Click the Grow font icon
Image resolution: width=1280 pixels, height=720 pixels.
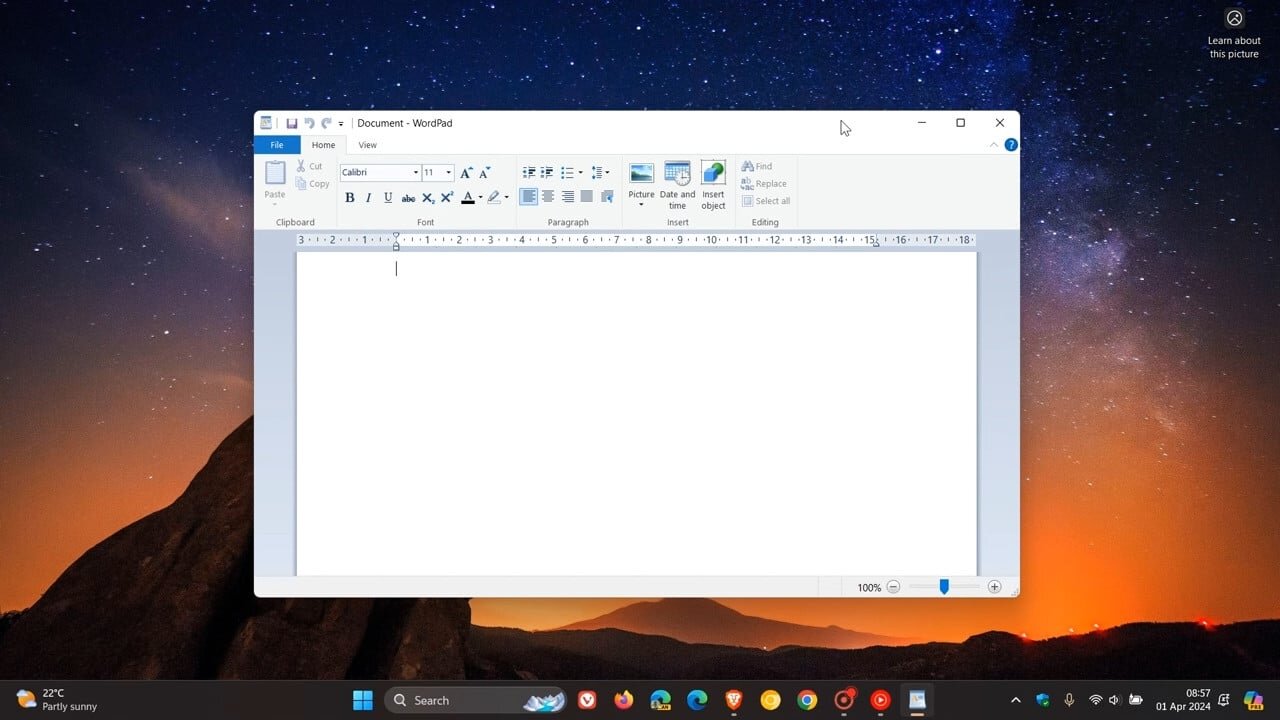(x=465, y=173)
